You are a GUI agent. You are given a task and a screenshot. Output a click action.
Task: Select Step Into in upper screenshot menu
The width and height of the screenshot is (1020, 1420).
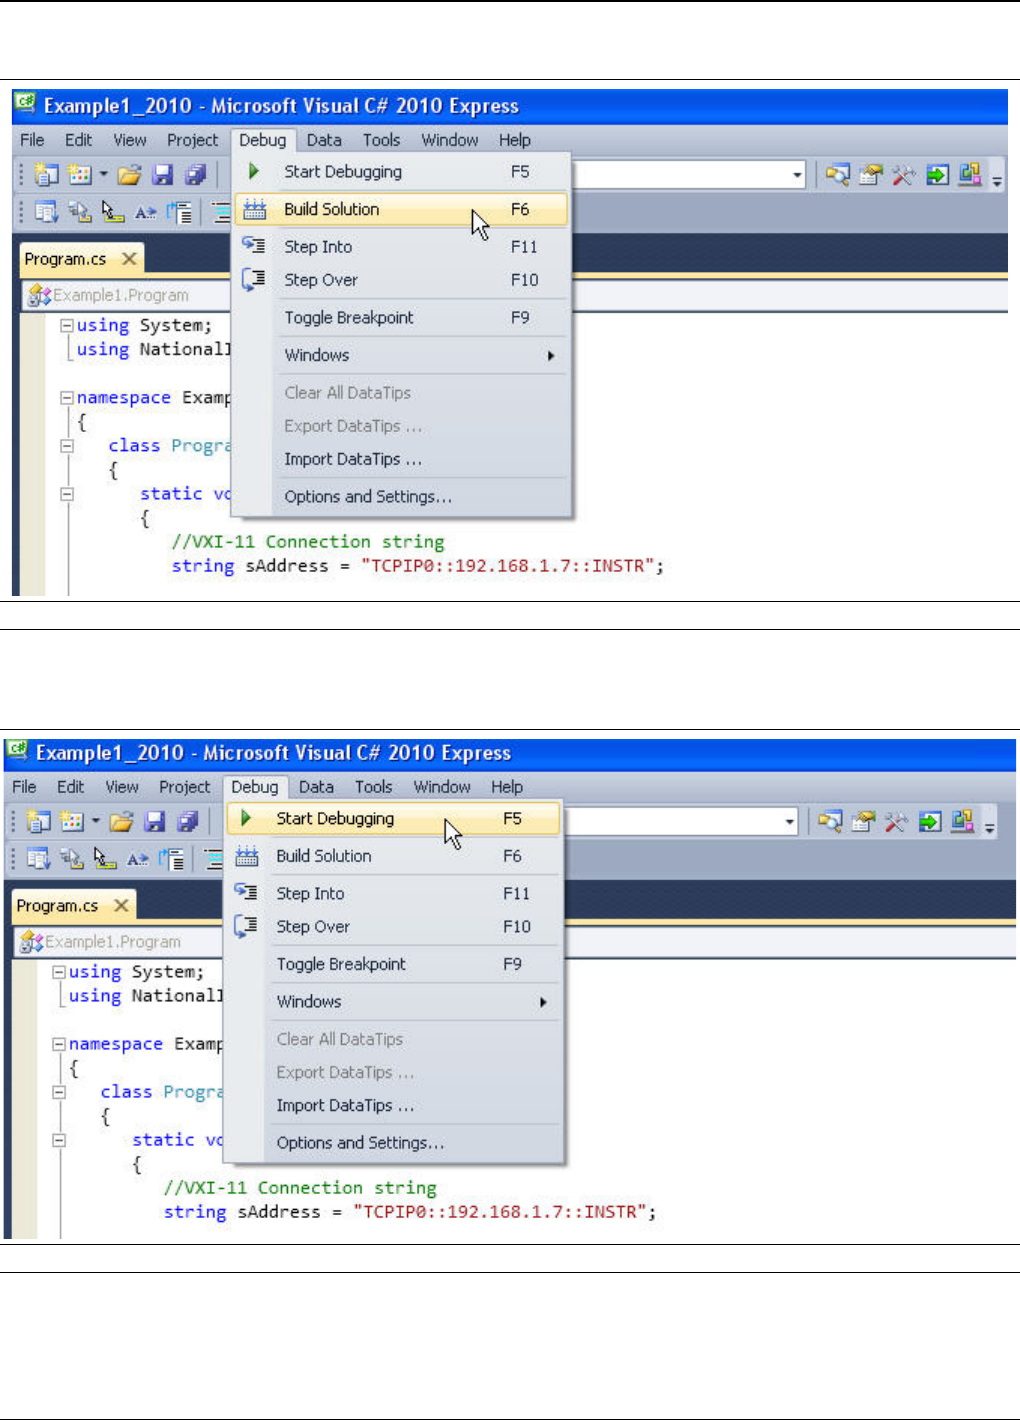402,247
